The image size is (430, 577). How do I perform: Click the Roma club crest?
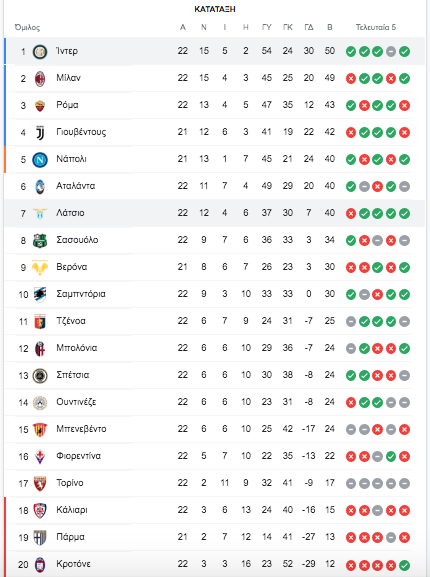(40, 106)
